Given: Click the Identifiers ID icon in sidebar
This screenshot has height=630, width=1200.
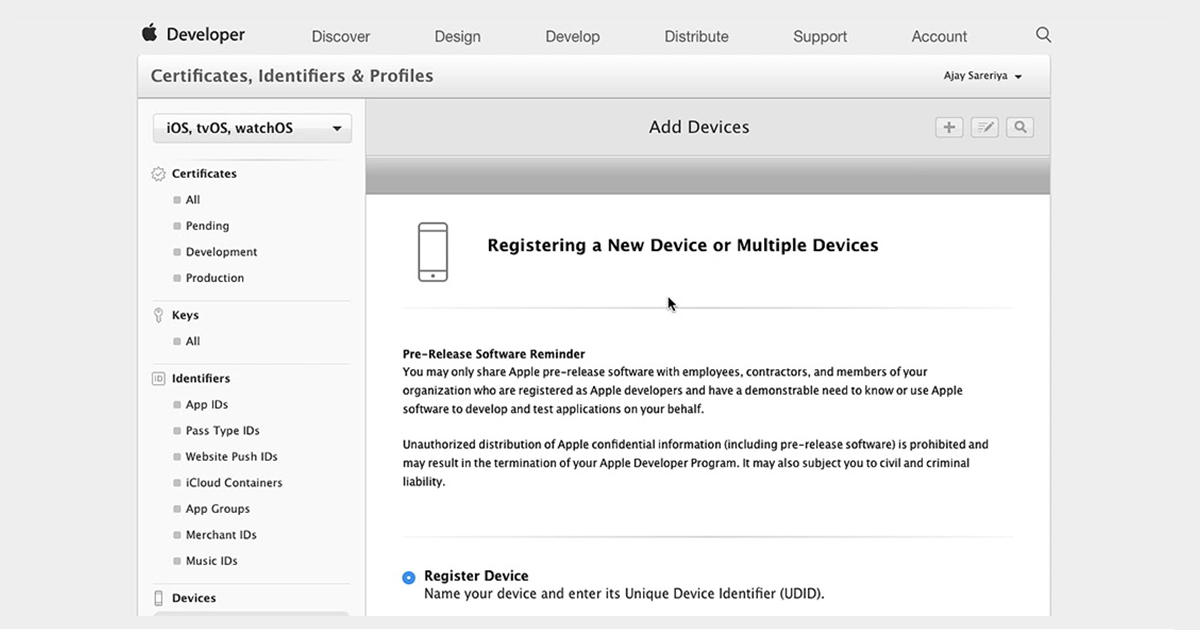Looking at the screenshot, I should pos(158,379).
